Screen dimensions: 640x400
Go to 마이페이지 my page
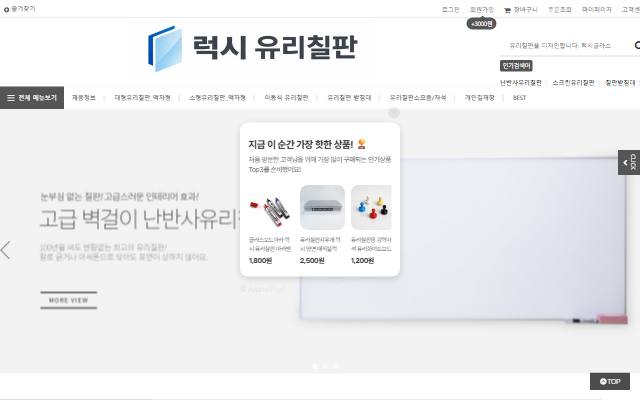[597, 9]
